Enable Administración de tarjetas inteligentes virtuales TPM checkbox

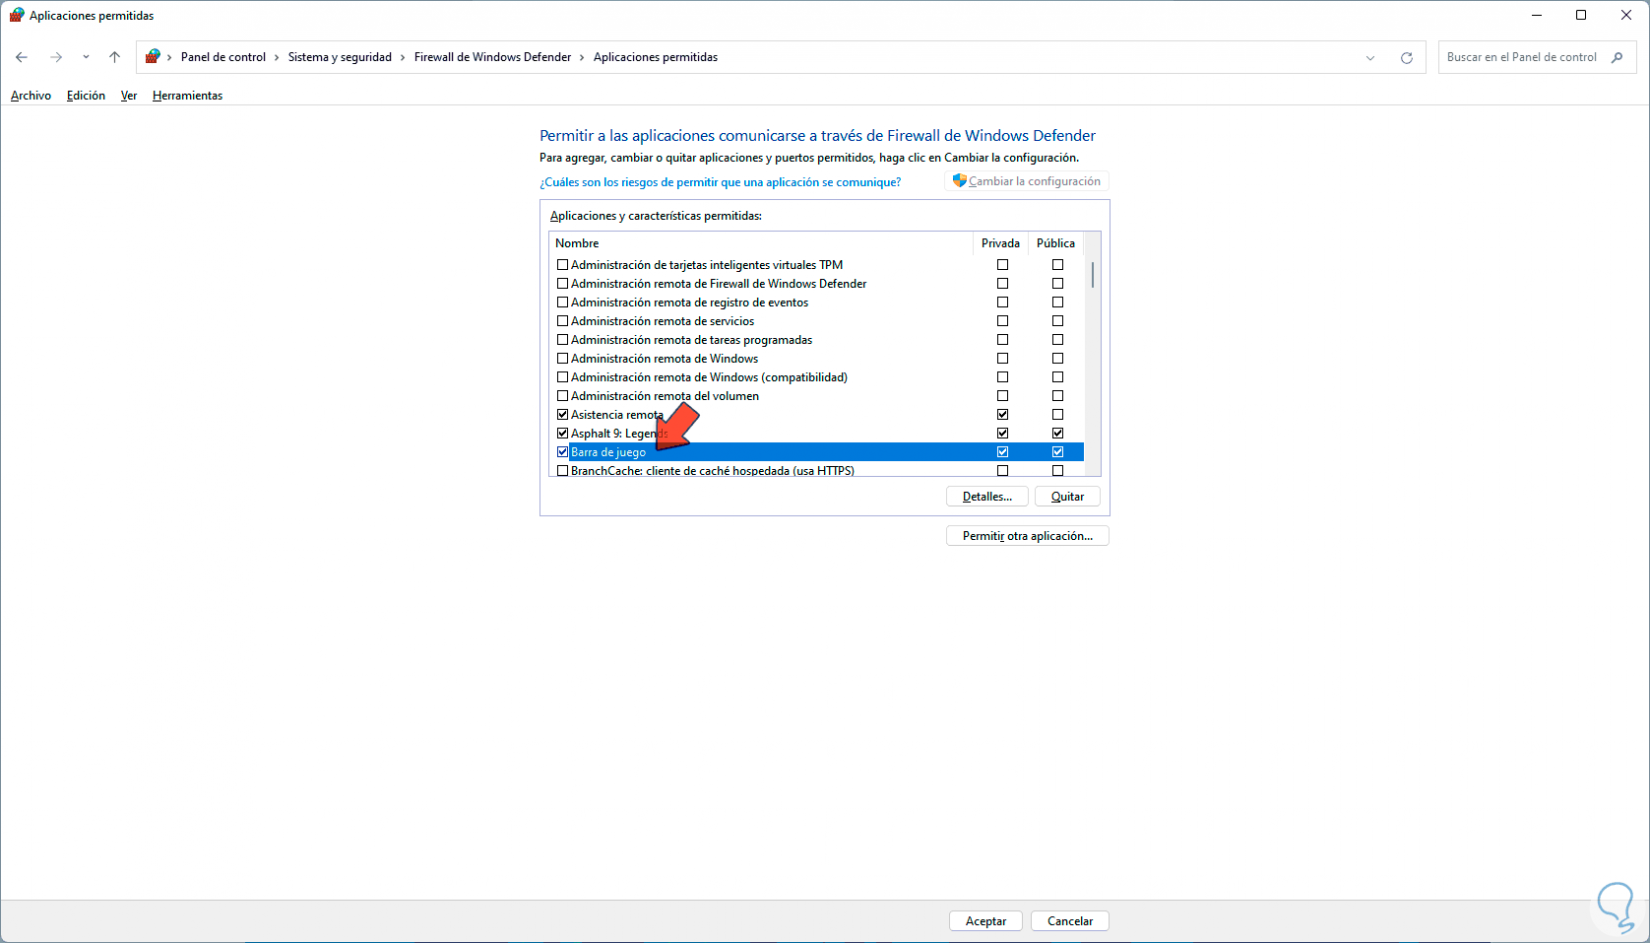(562, 265)
